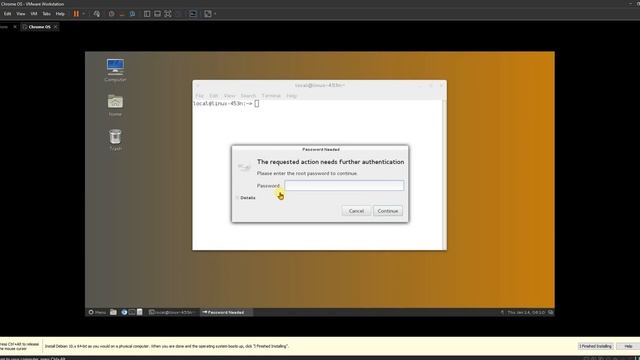Launch the terminal taskbar launcher icon
This screenshot has height=360, width=640.
tap(132, 312)
